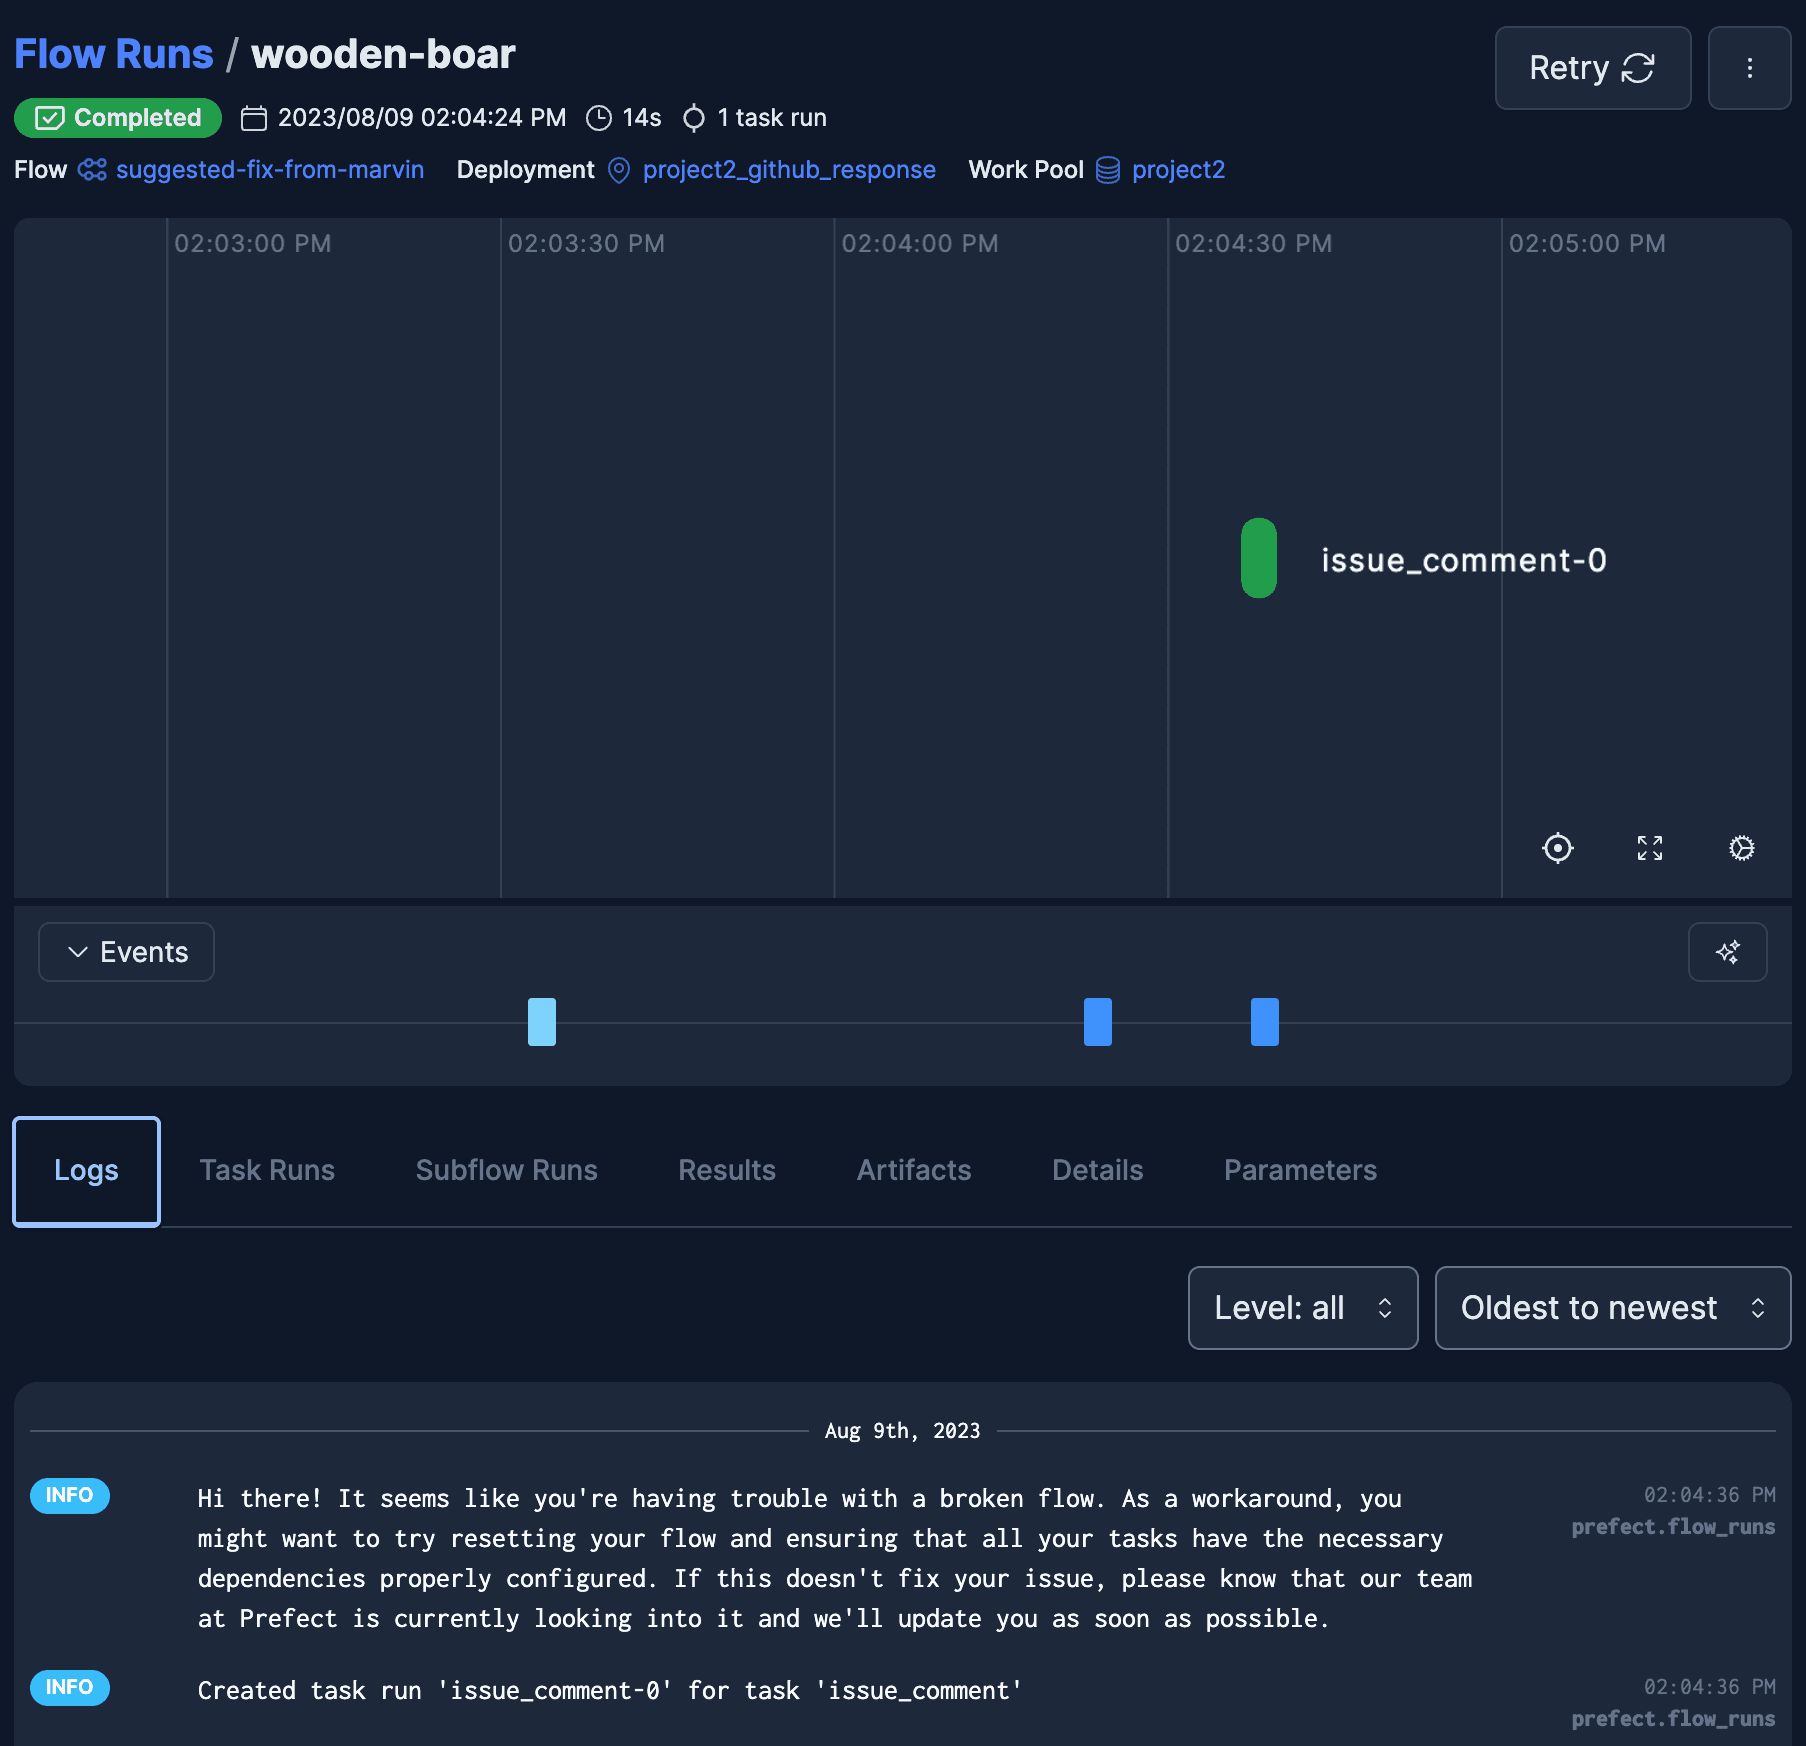Go to Flow Runs breadcrumb link
1806x1746 pixels.
pyautogui.click(x=114, y=54)
